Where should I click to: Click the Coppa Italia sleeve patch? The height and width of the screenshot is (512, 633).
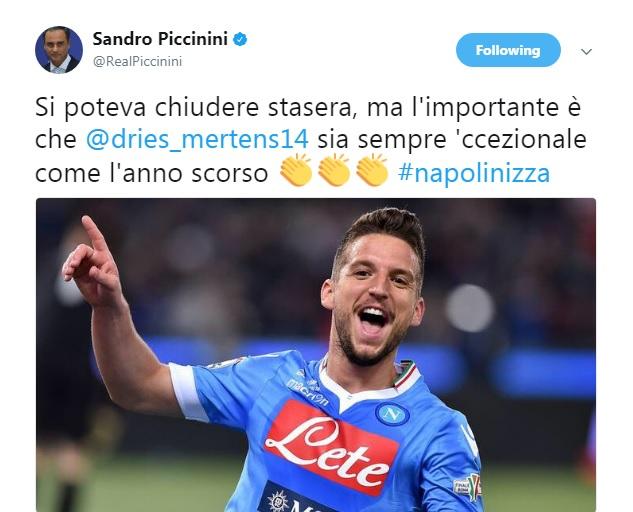click(467, 487)
